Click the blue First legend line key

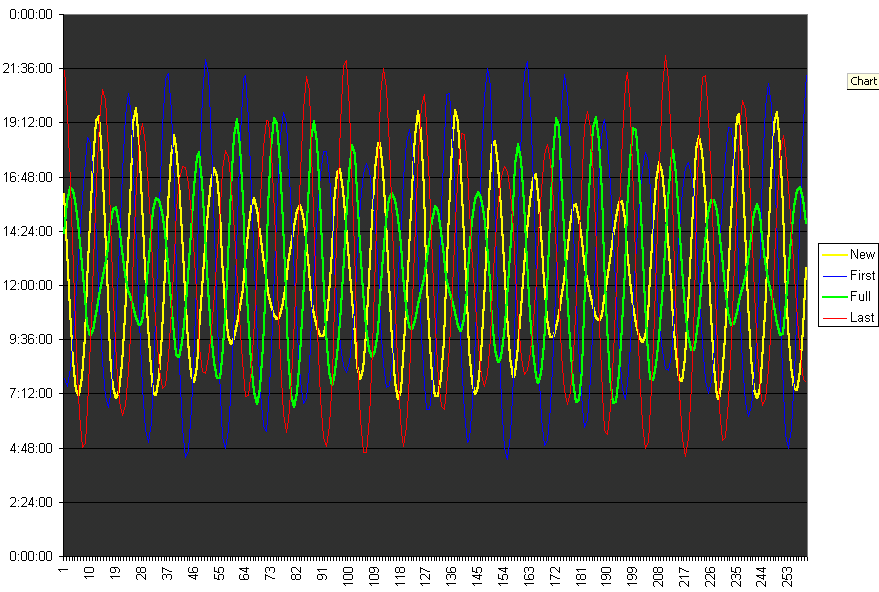pos(834,276)
